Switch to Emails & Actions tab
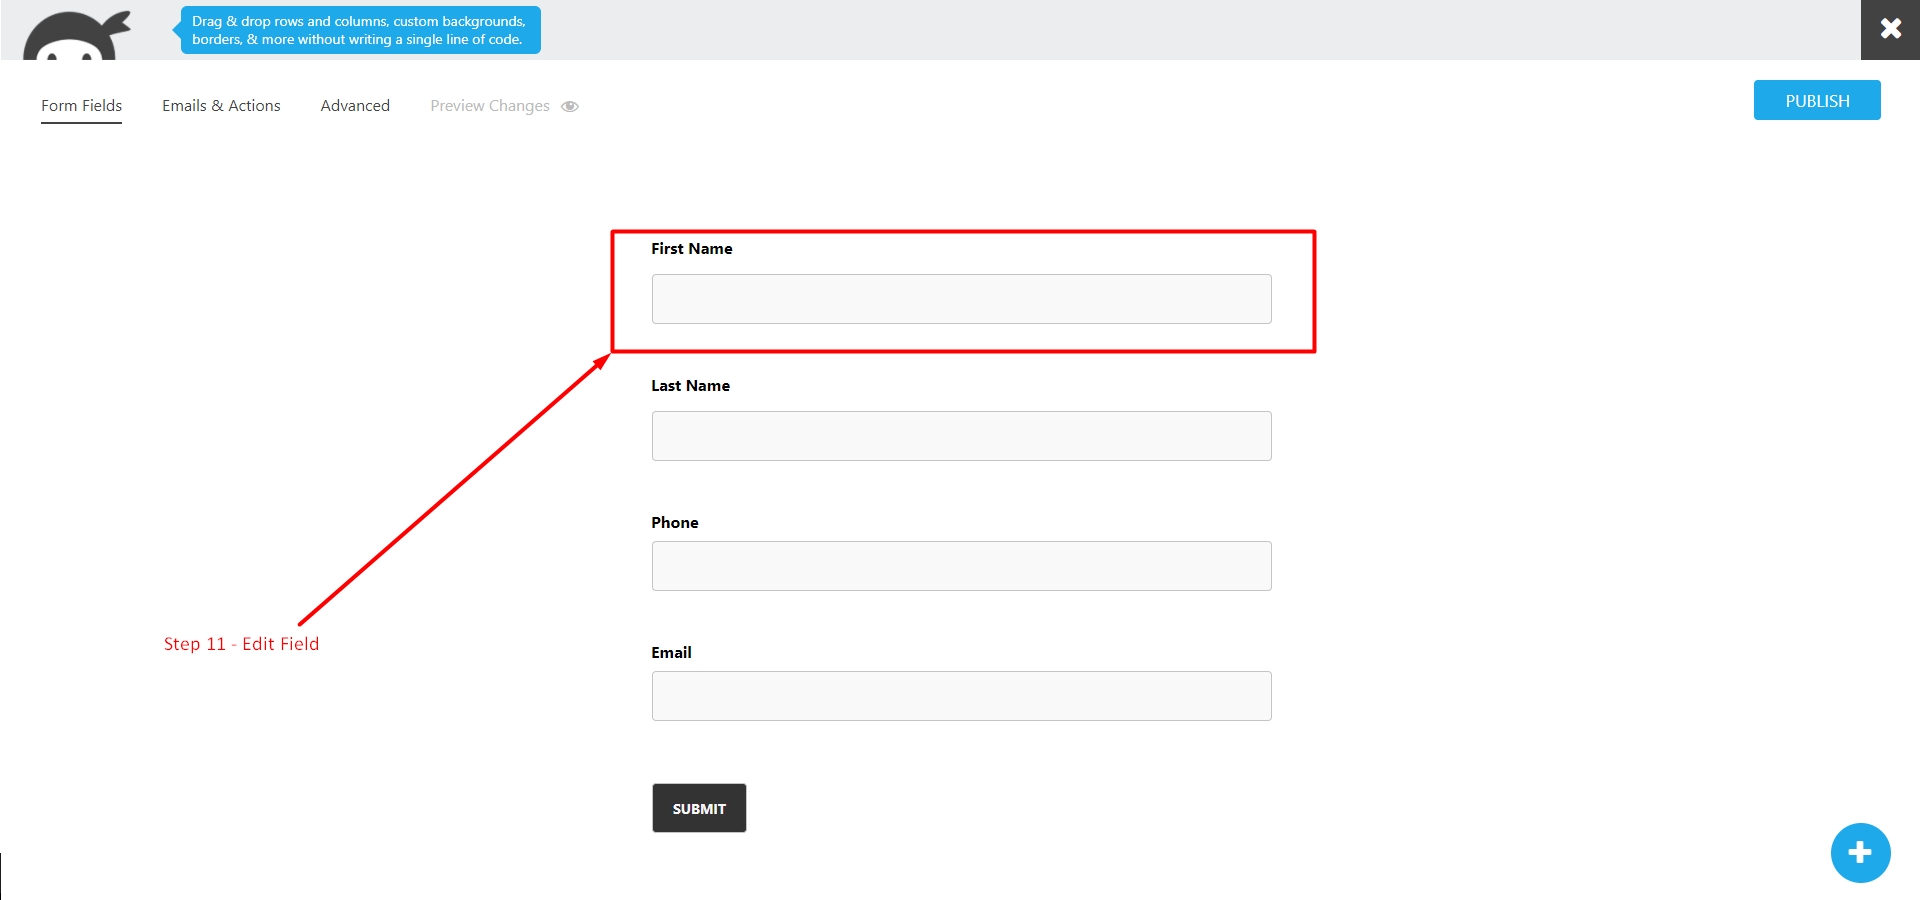Viewport: 1920px width, 900px height. [221, 105]
